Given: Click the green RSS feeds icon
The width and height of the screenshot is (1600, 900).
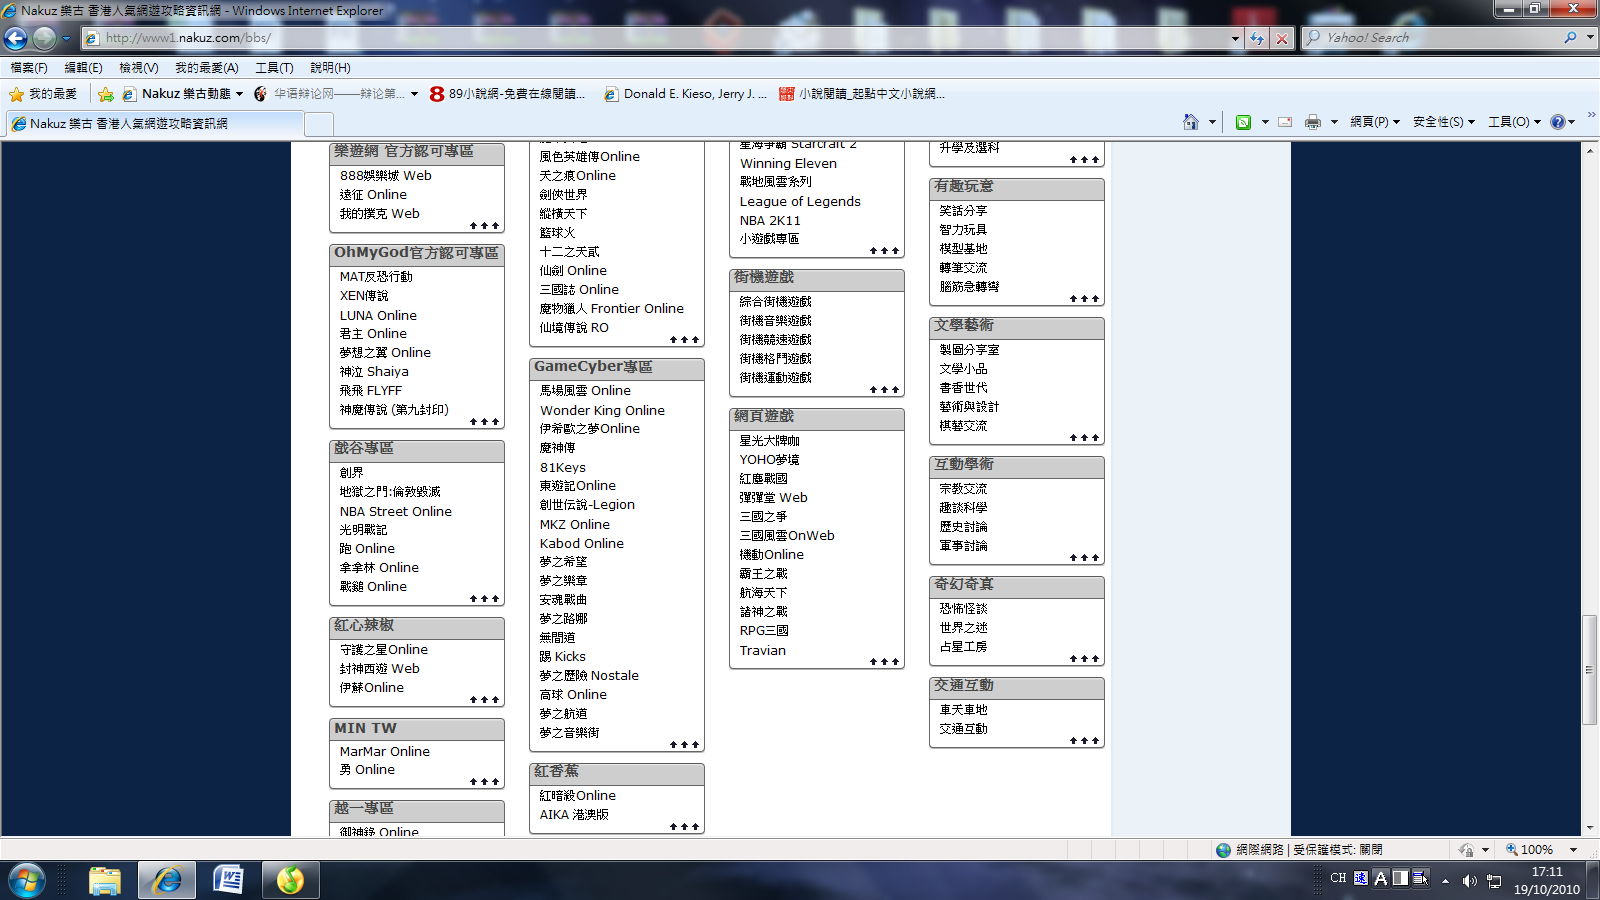Looking at the screenshot, I should pyautogui.click(x=1243, y=122).
